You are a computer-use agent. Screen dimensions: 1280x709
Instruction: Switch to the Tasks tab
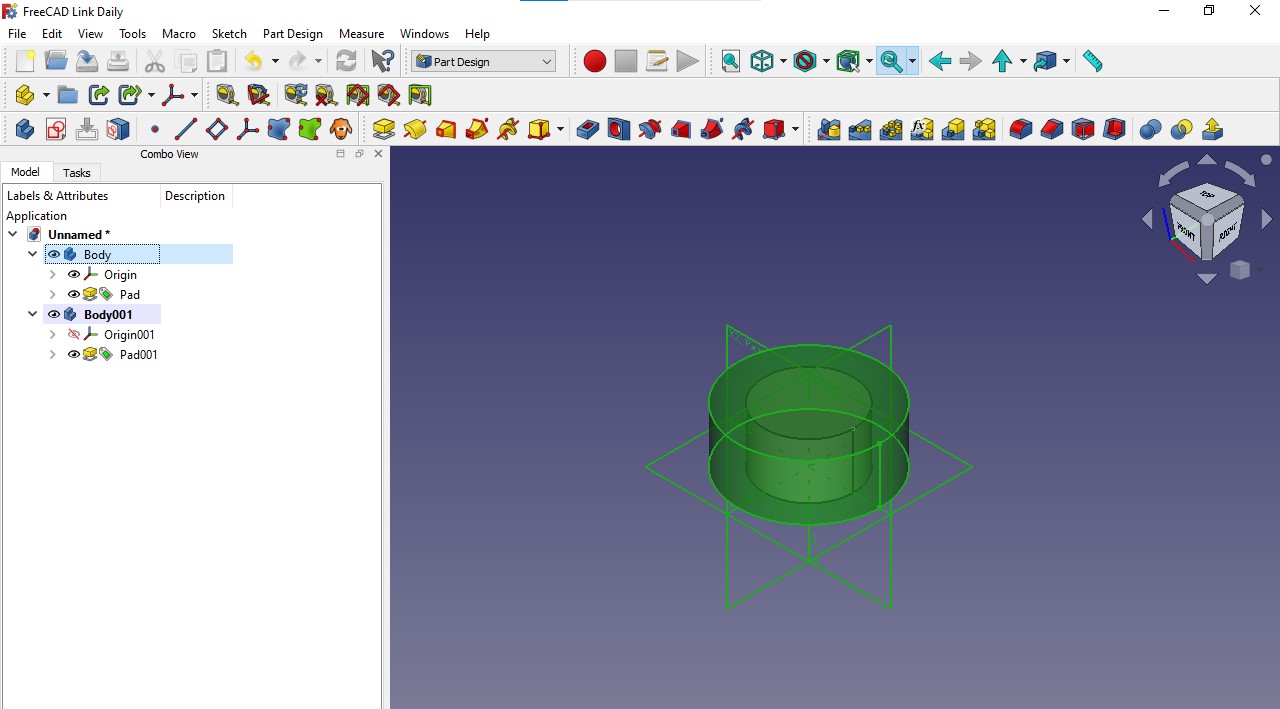pos(77,172)
